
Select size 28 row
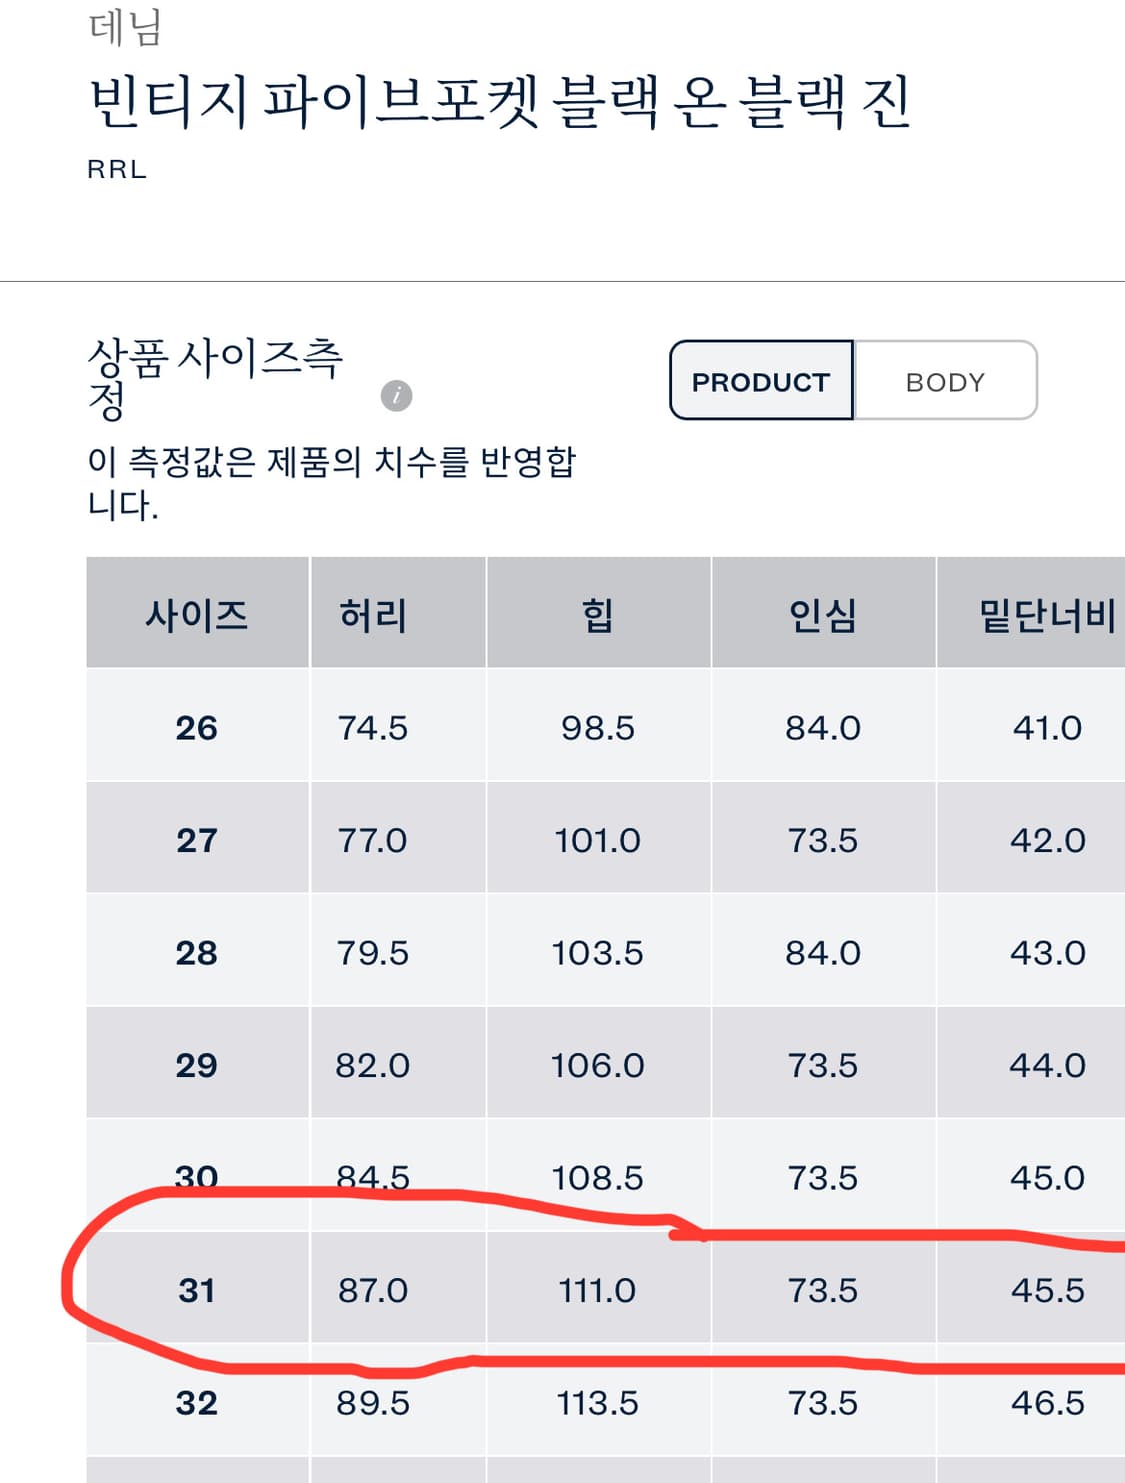pyautogui.click(x=197, y=953)
